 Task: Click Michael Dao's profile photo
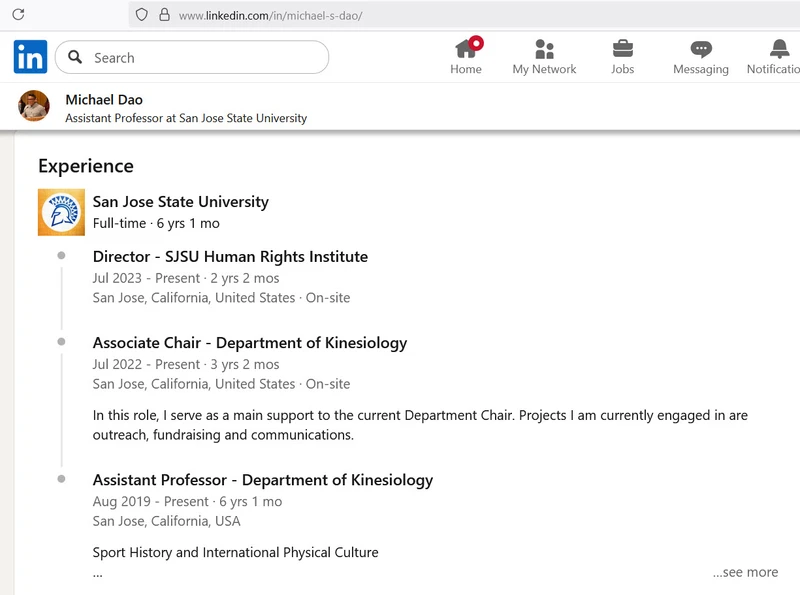click(34, 106)
